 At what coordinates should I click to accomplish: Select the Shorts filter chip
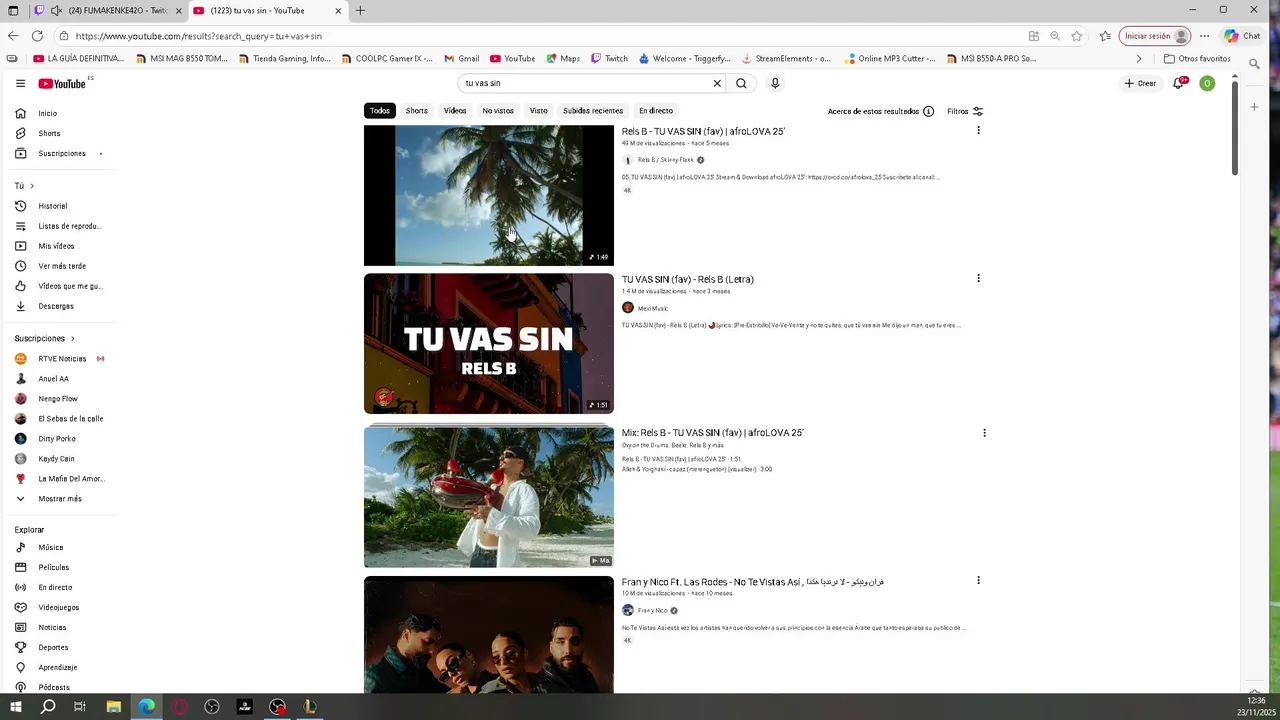tap(417, 111)
